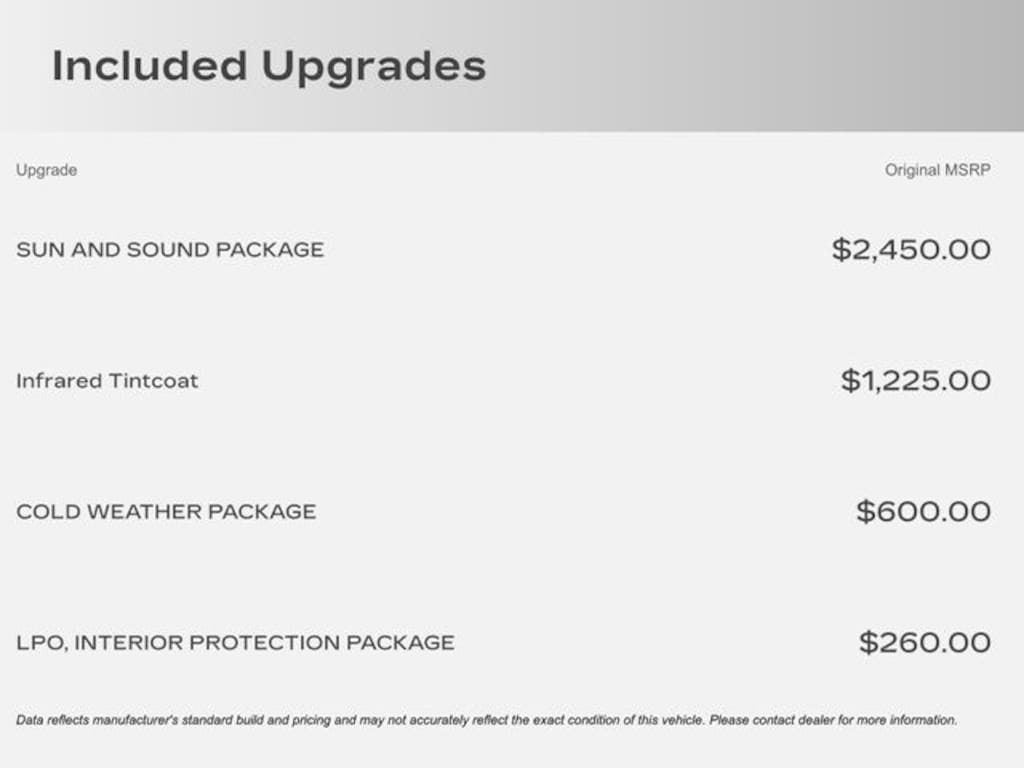This screenshot has height=768, width=1024.
Task: Select the SUN AND SOUND PACKAGE upgrade
Action: pos(170,250)
